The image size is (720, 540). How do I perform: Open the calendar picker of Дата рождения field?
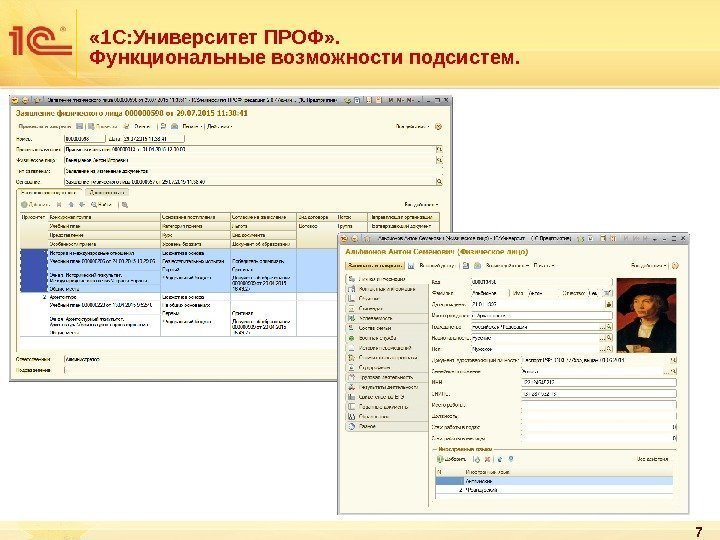(x=609, y=304)
